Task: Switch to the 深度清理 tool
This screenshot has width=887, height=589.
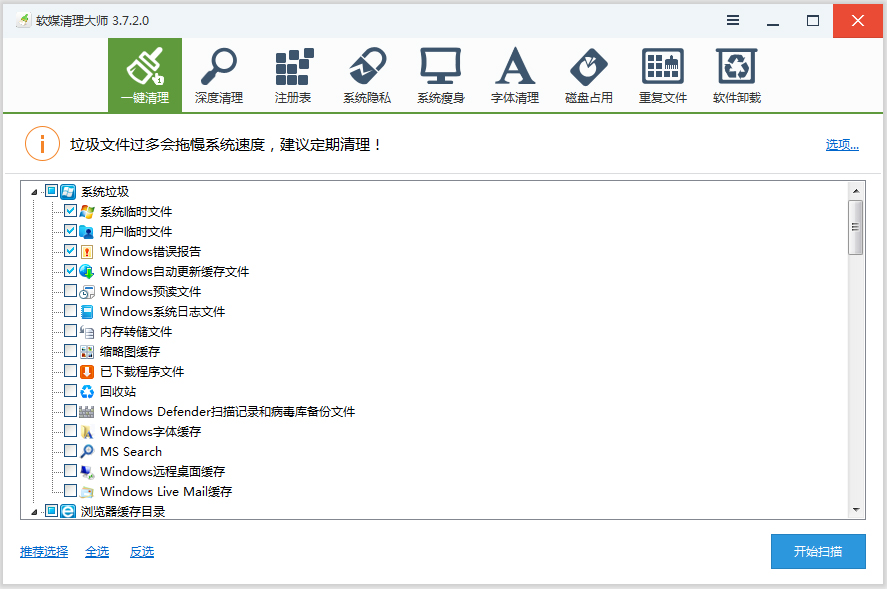Action: click(x=219, y=75)
